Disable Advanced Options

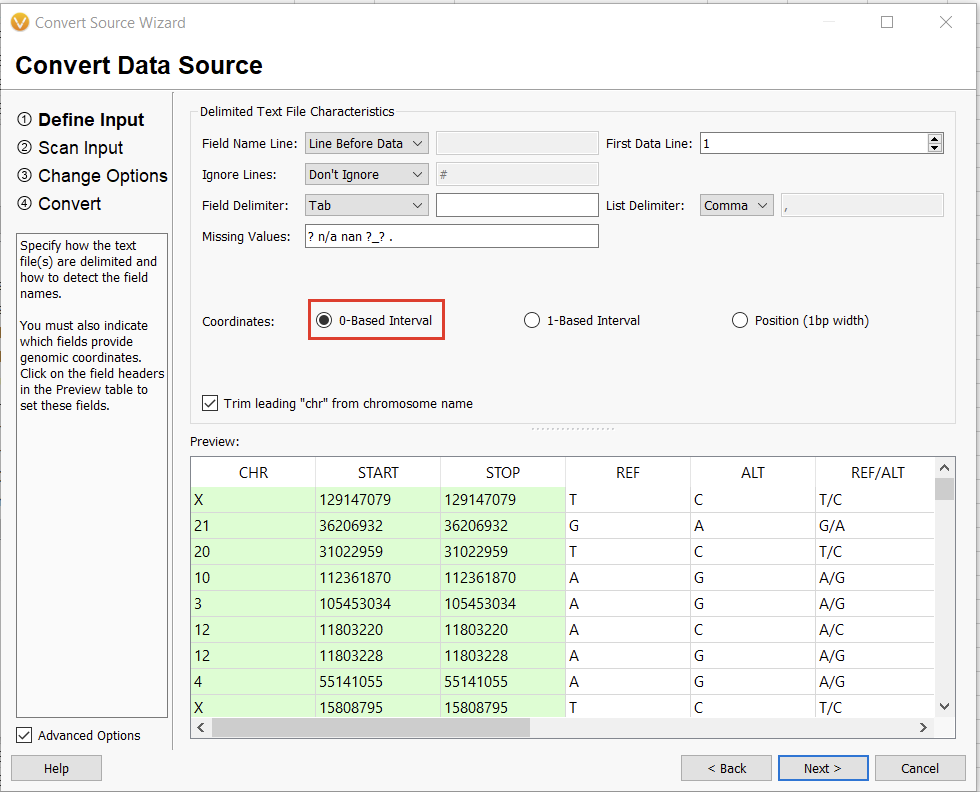pos(23,735)
